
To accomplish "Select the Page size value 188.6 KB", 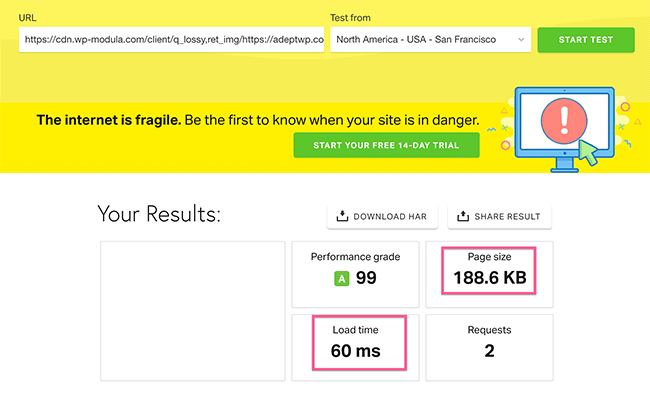I will coord(490,278).
